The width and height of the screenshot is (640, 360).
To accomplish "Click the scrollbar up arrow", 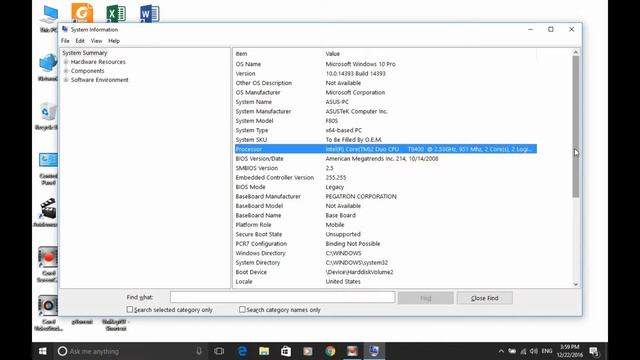I will (576, 52).
